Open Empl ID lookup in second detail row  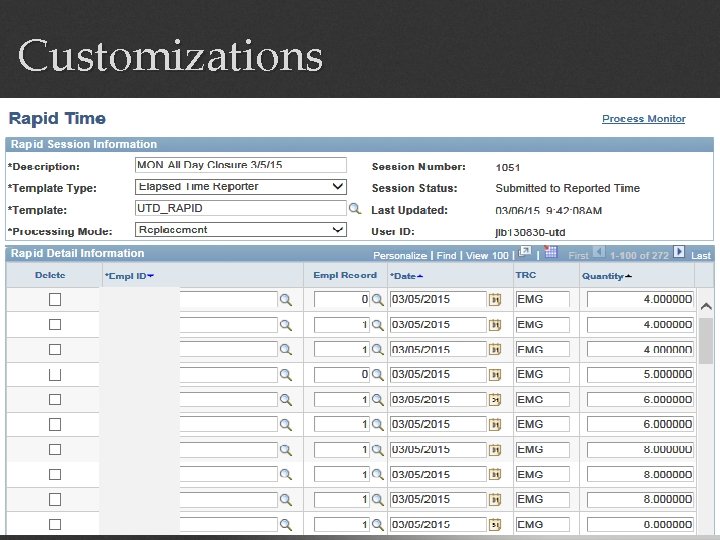coord(285,325)
